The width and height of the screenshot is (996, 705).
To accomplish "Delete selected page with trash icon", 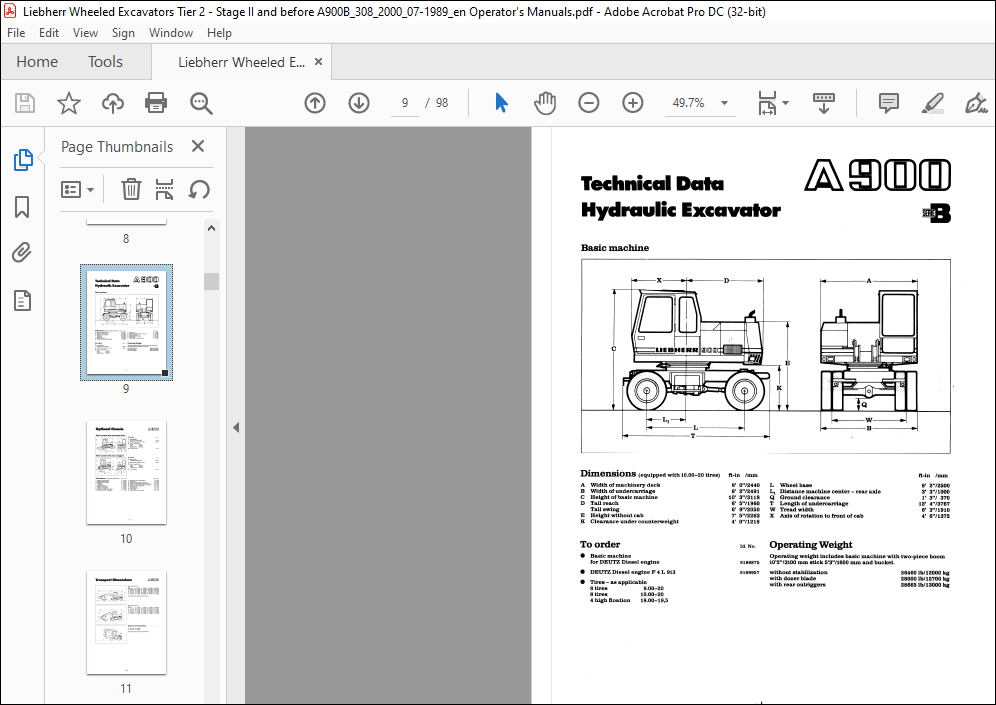I will click(x=131, y=189).
